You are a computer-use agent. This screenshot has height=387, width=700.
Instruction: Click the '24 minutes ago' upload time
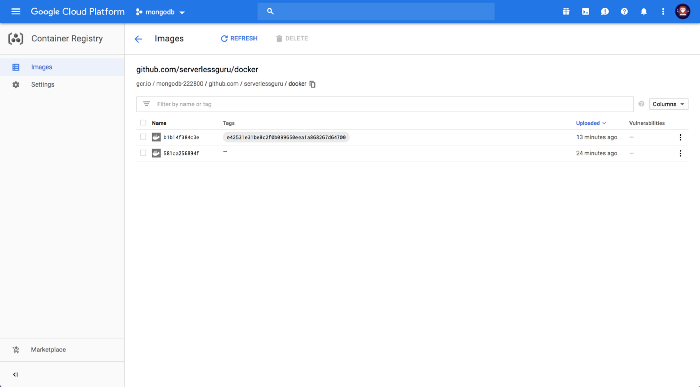pyautogui.click(x=596, y=153)
